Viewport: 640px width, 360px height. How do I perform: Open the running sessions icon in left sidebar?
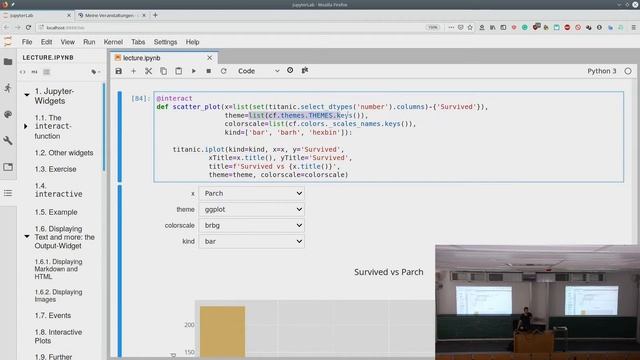tap(8, 88)
